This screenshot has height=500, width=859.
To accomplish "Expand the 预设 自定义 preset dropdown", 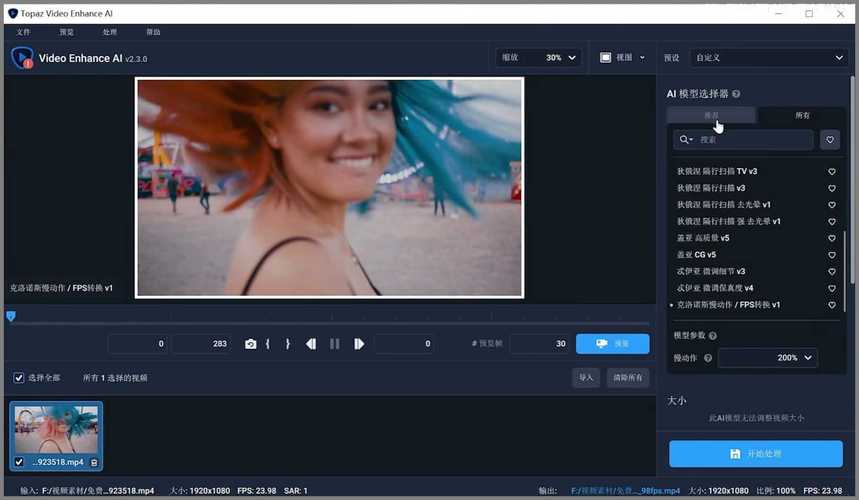I will [768, 58].
